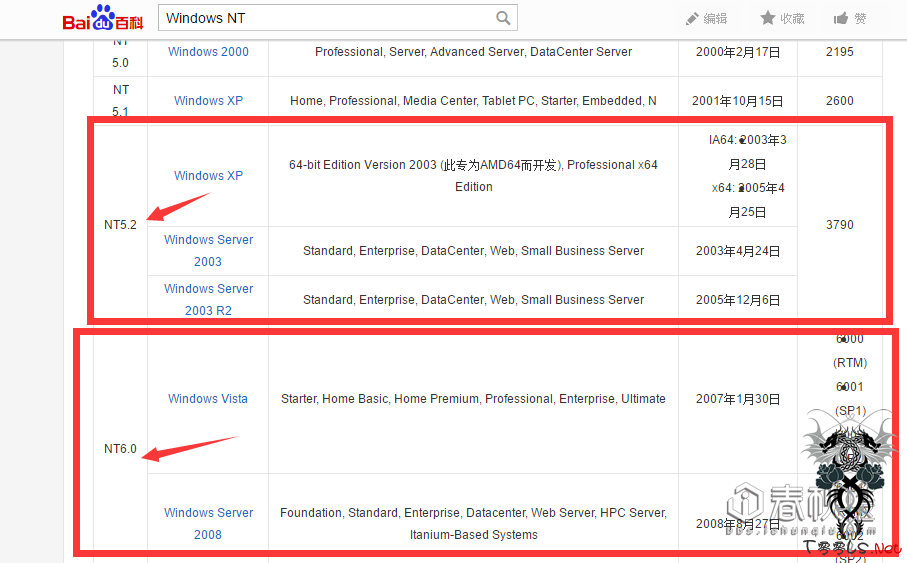This screenshot has height=563, width=907.
Task: Click the Windows Server 2003 R2 editions text
Action: pos(473,300)
